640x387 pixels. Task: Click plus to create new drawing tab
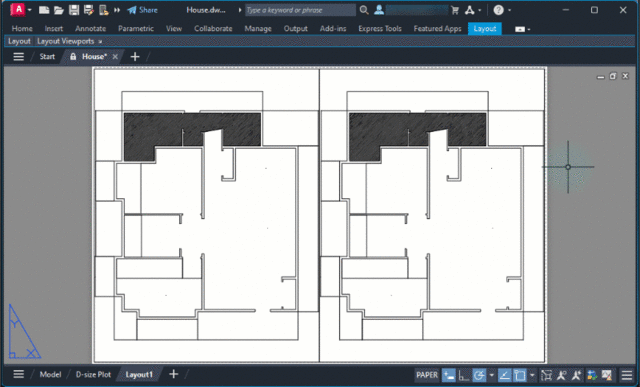tap(135, 57)
